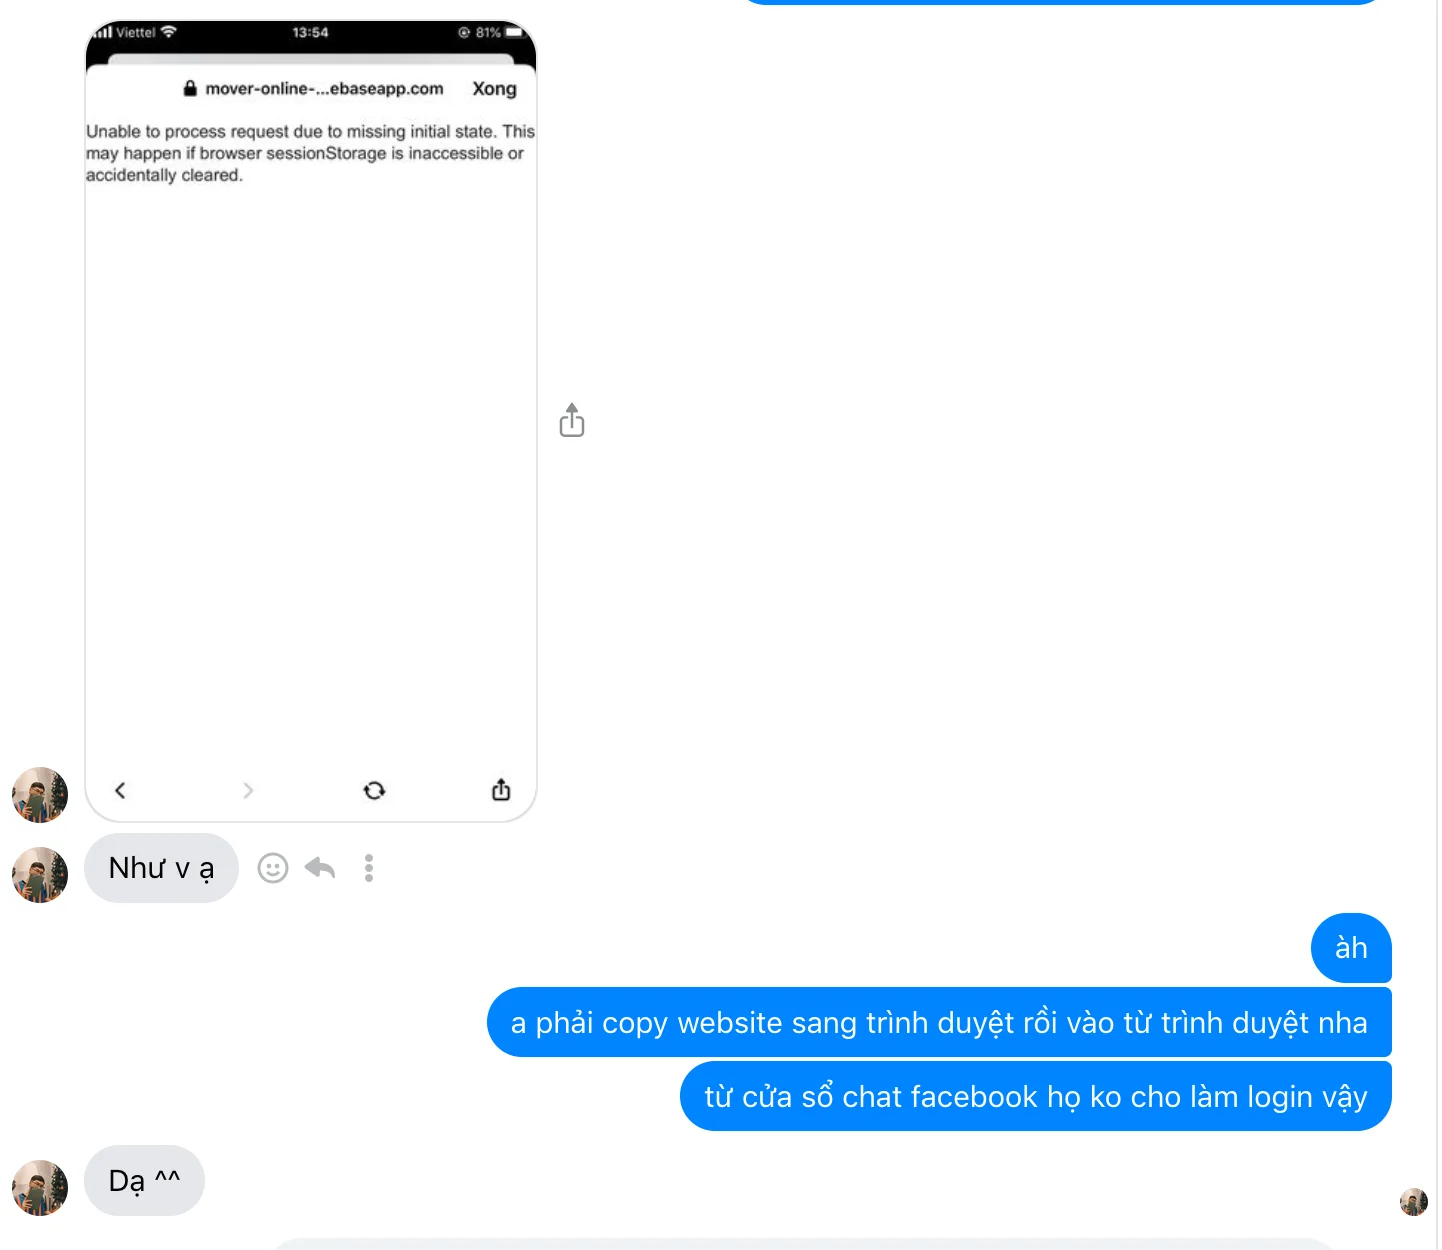
Task: Click avatar beside "Dạ ^^" message
Action: click(x=40, y=1188)
